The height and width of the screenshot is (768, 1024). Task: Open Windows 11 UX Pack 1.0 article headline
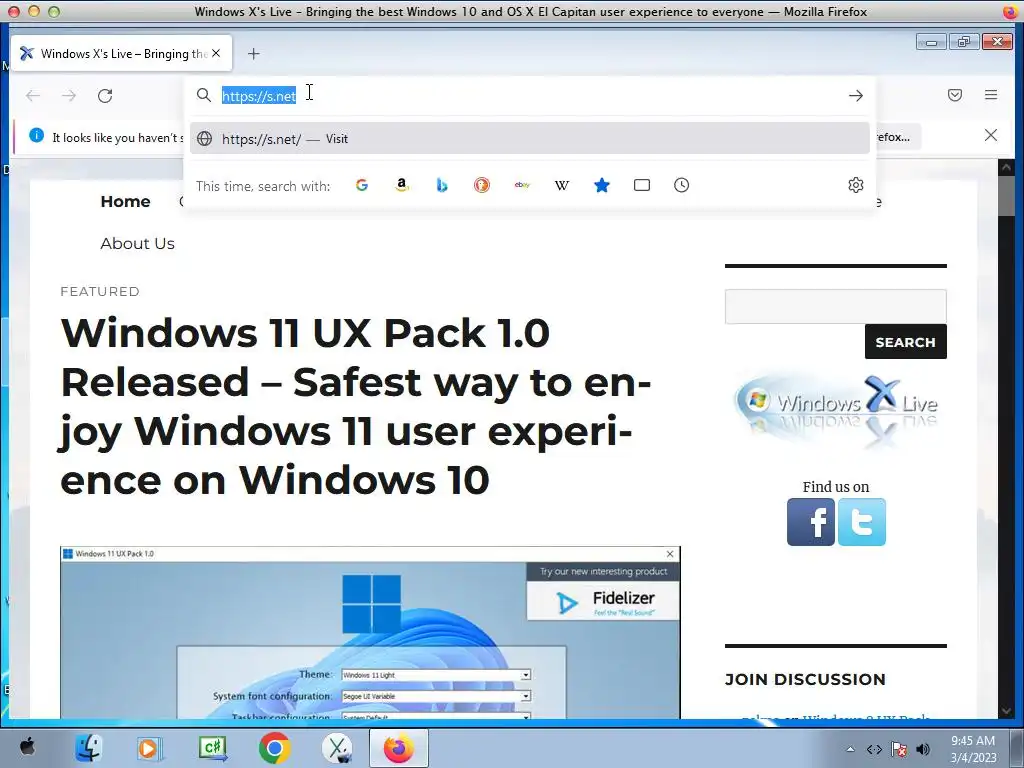[x=356, y=406]
